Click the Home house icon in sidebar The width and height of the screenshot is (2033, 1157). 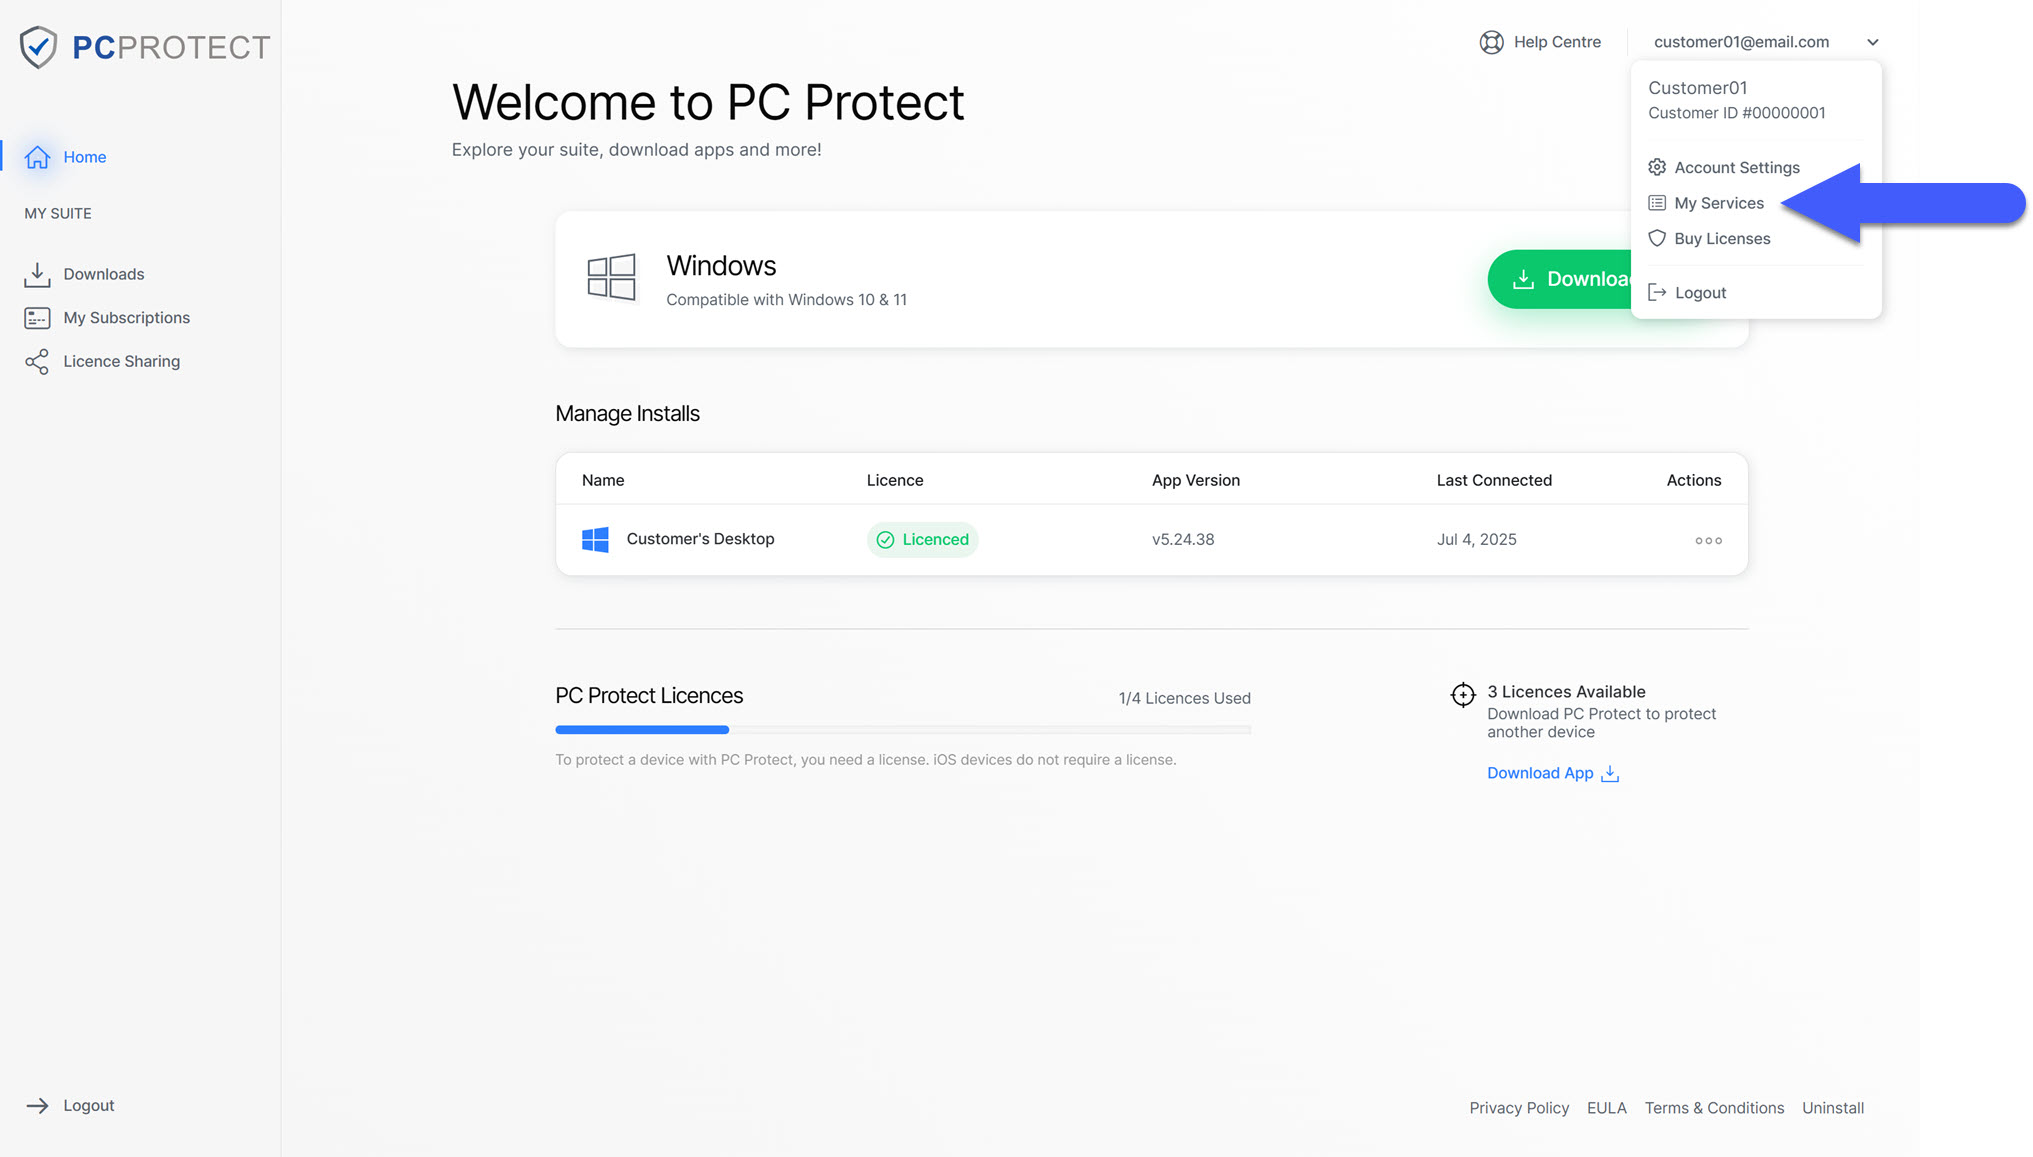[37, 157]
